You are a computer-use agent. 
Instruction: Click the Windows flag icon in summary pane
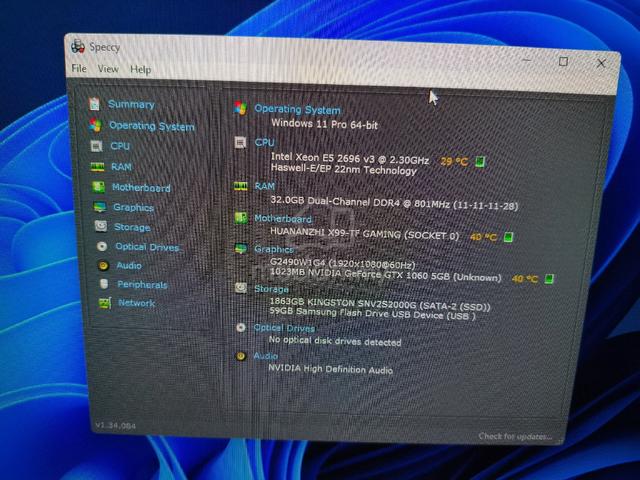click(240, 108)
